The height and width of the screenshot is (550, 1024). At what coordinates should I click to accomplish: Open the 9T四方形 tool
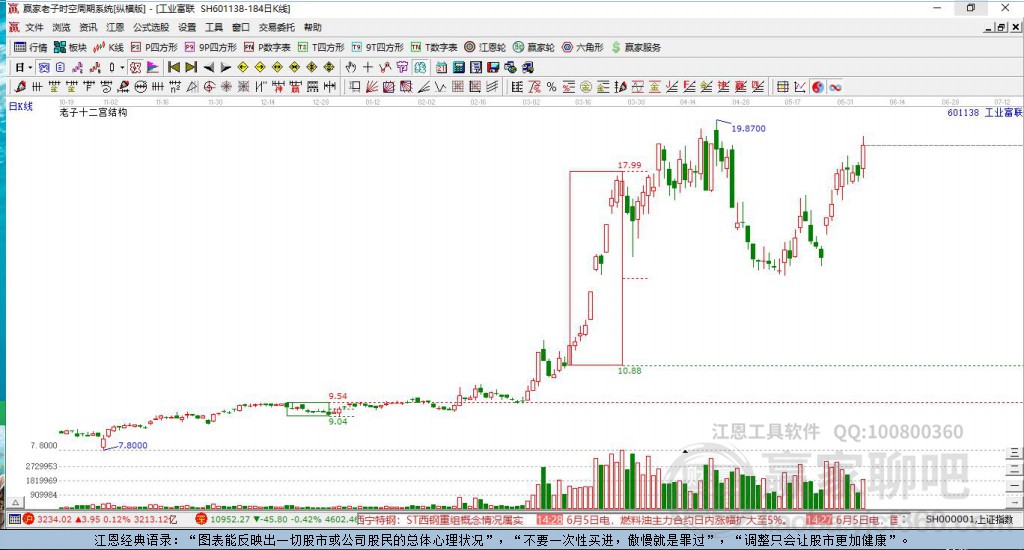click(377, 47)
